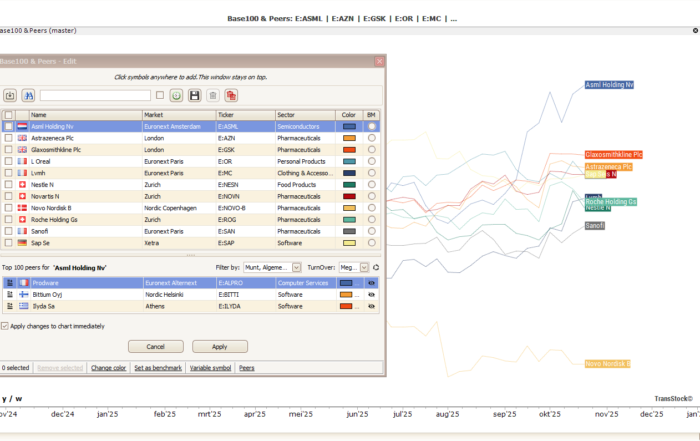Click the Glaxosmithkline Plc label on the chart
Viewport: 700px width, 441px height.
tap(614, 154)
